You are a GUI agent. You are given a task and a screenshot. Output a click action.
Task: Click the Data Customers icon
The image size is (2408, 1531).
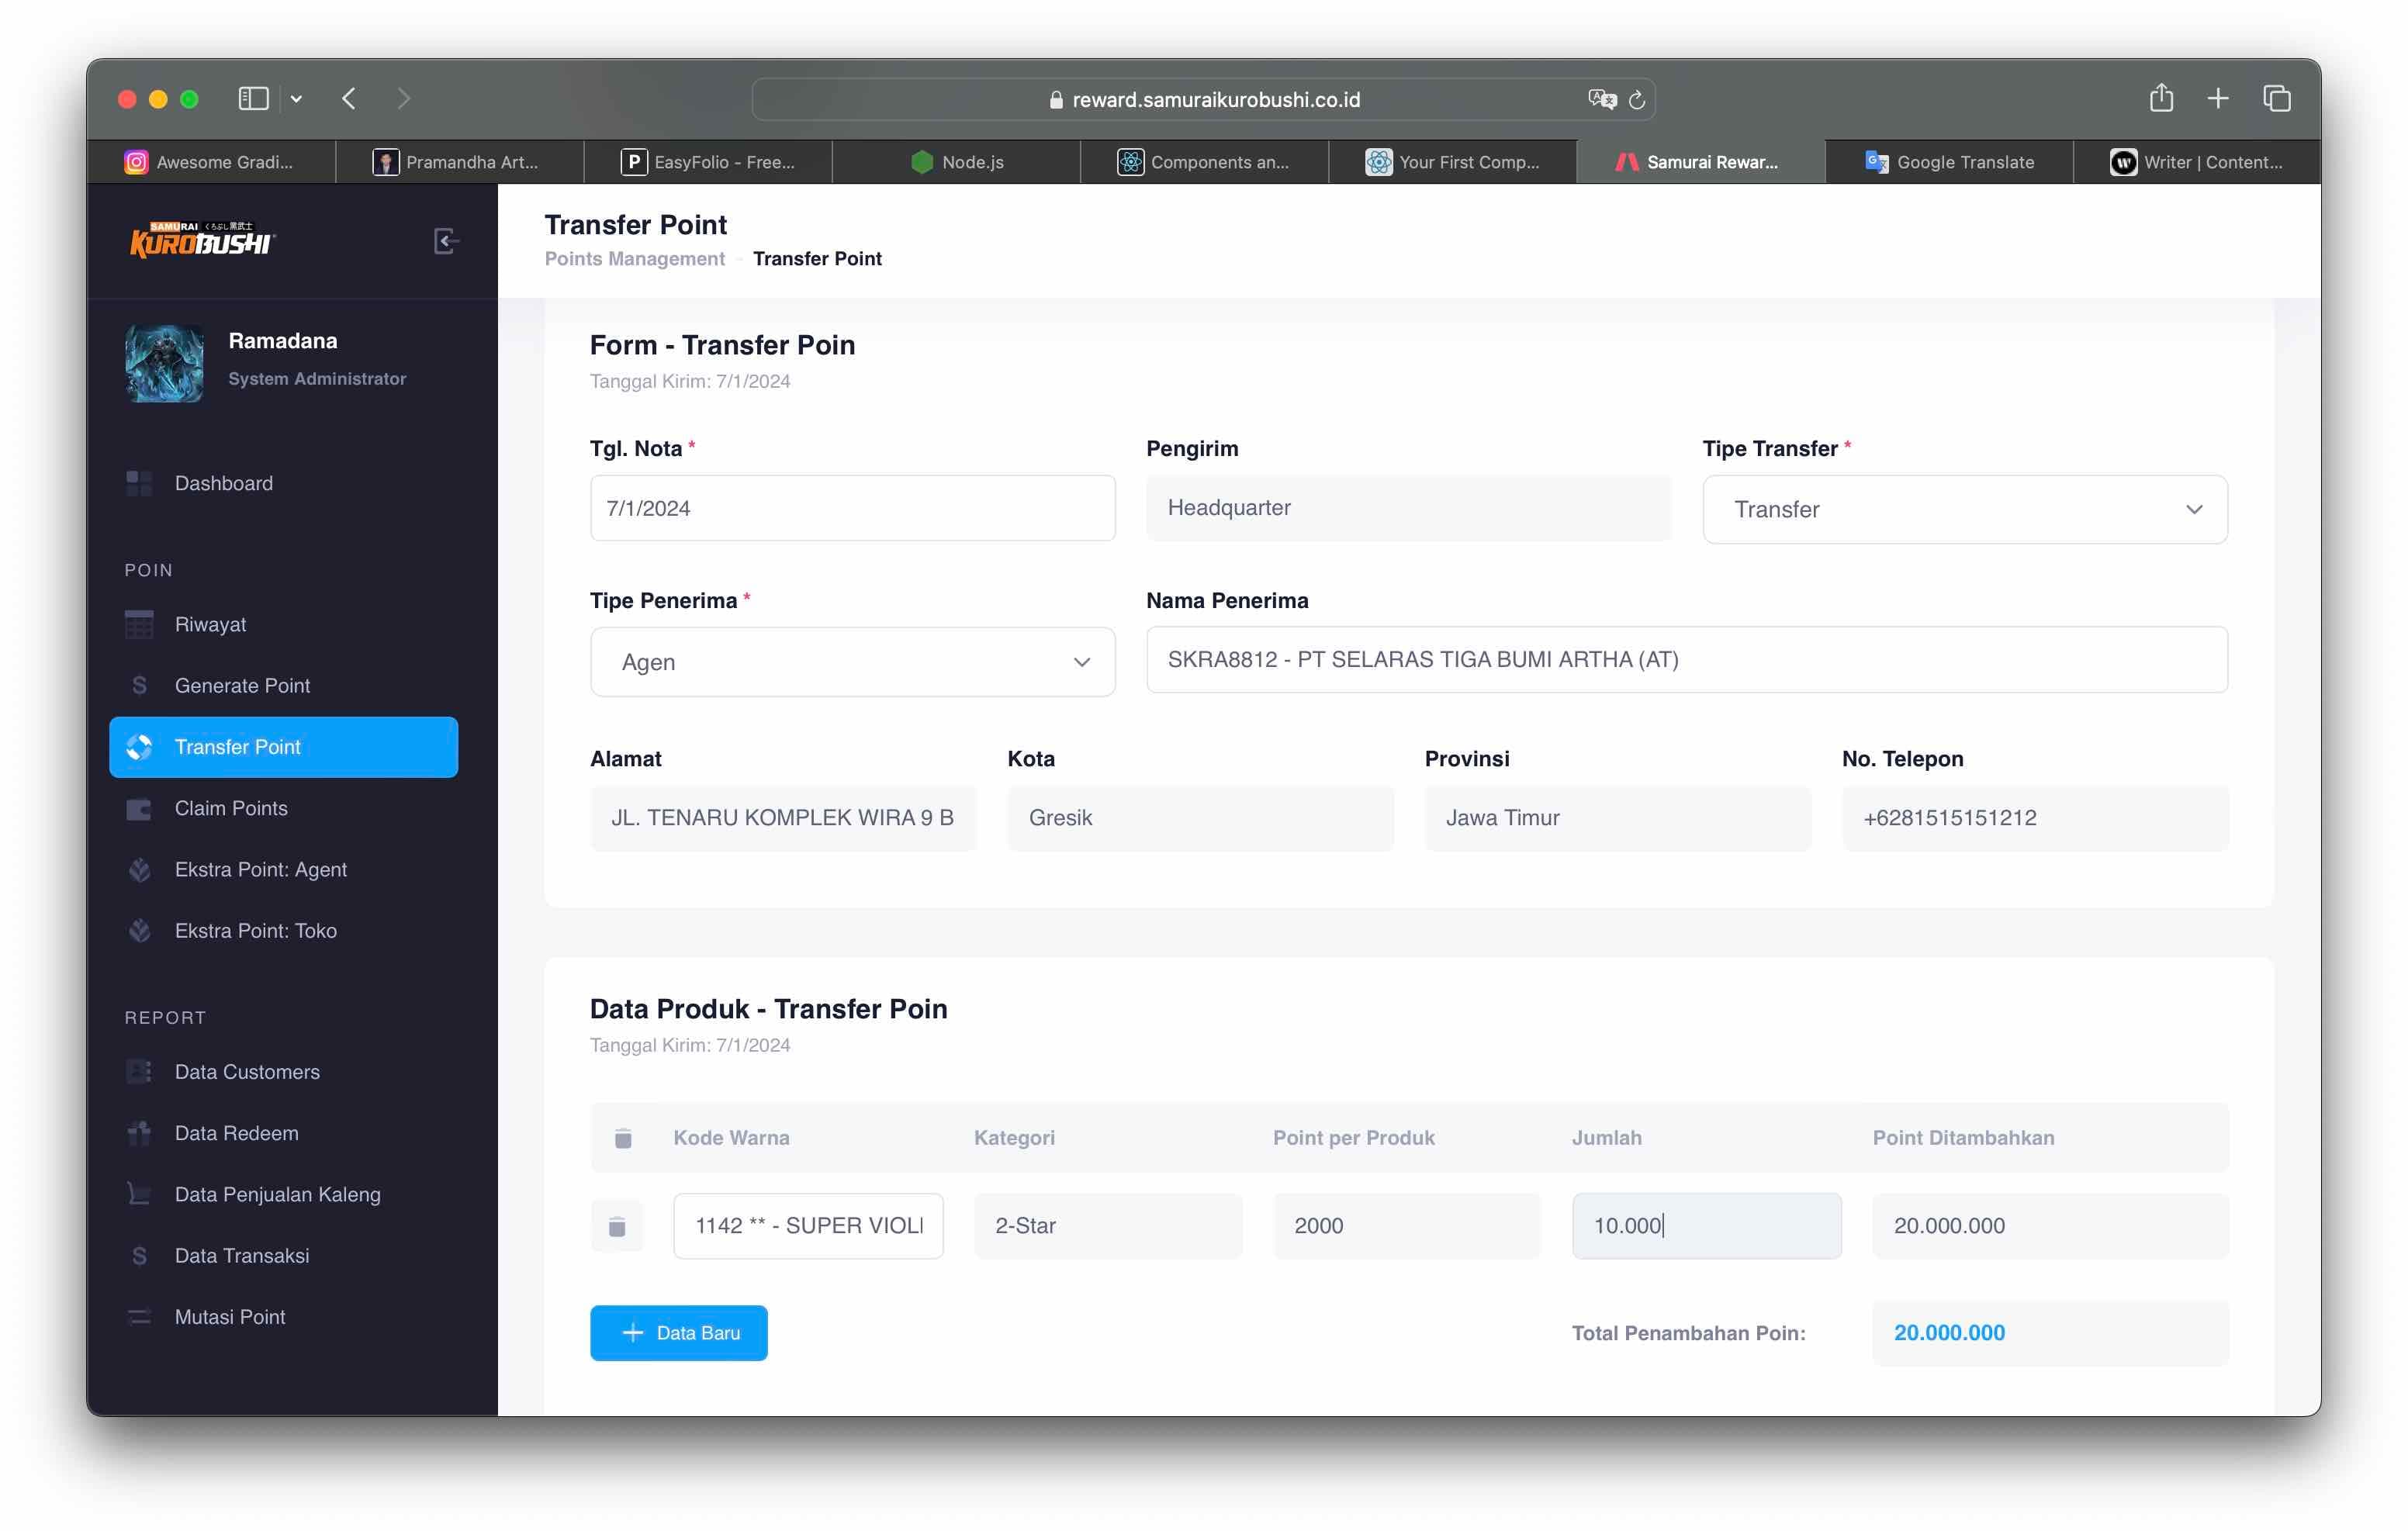coord(139,1071)
